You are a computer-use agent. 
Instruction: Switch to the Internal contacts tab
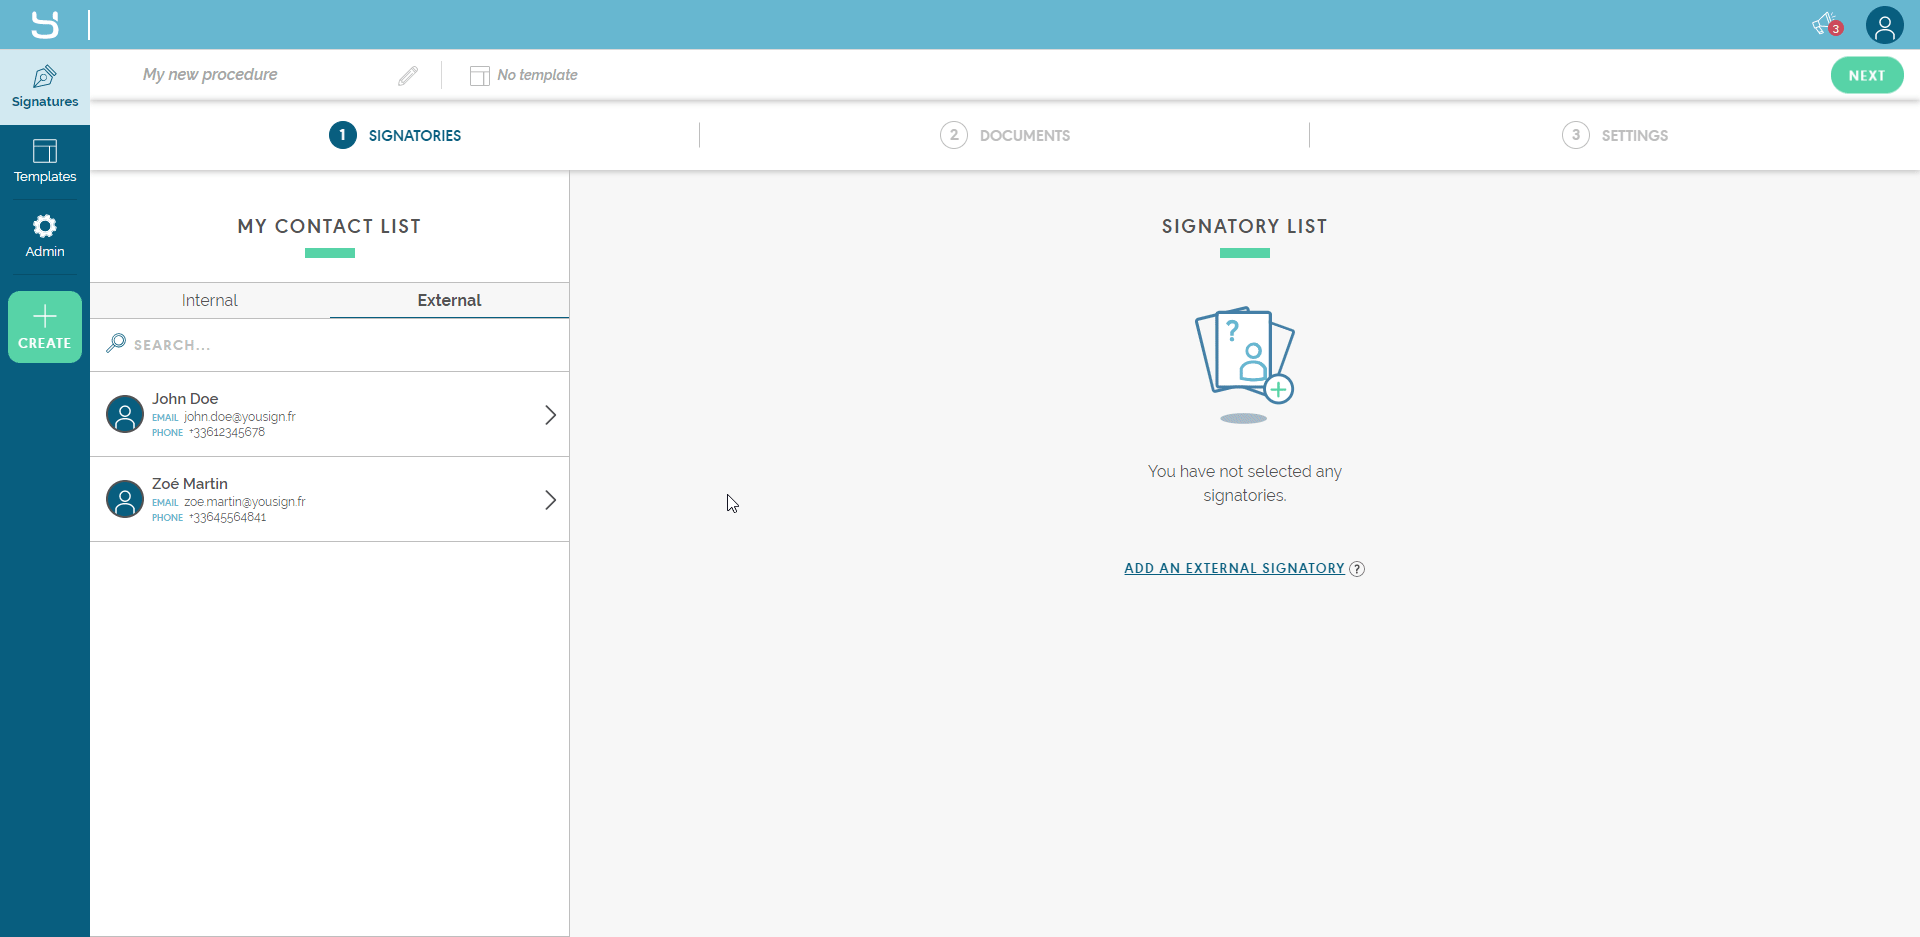[210, 300]
